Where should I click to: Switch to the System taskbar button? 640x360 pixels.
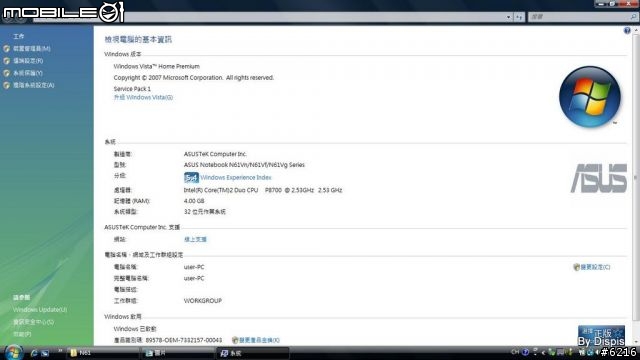click(253, 353)
